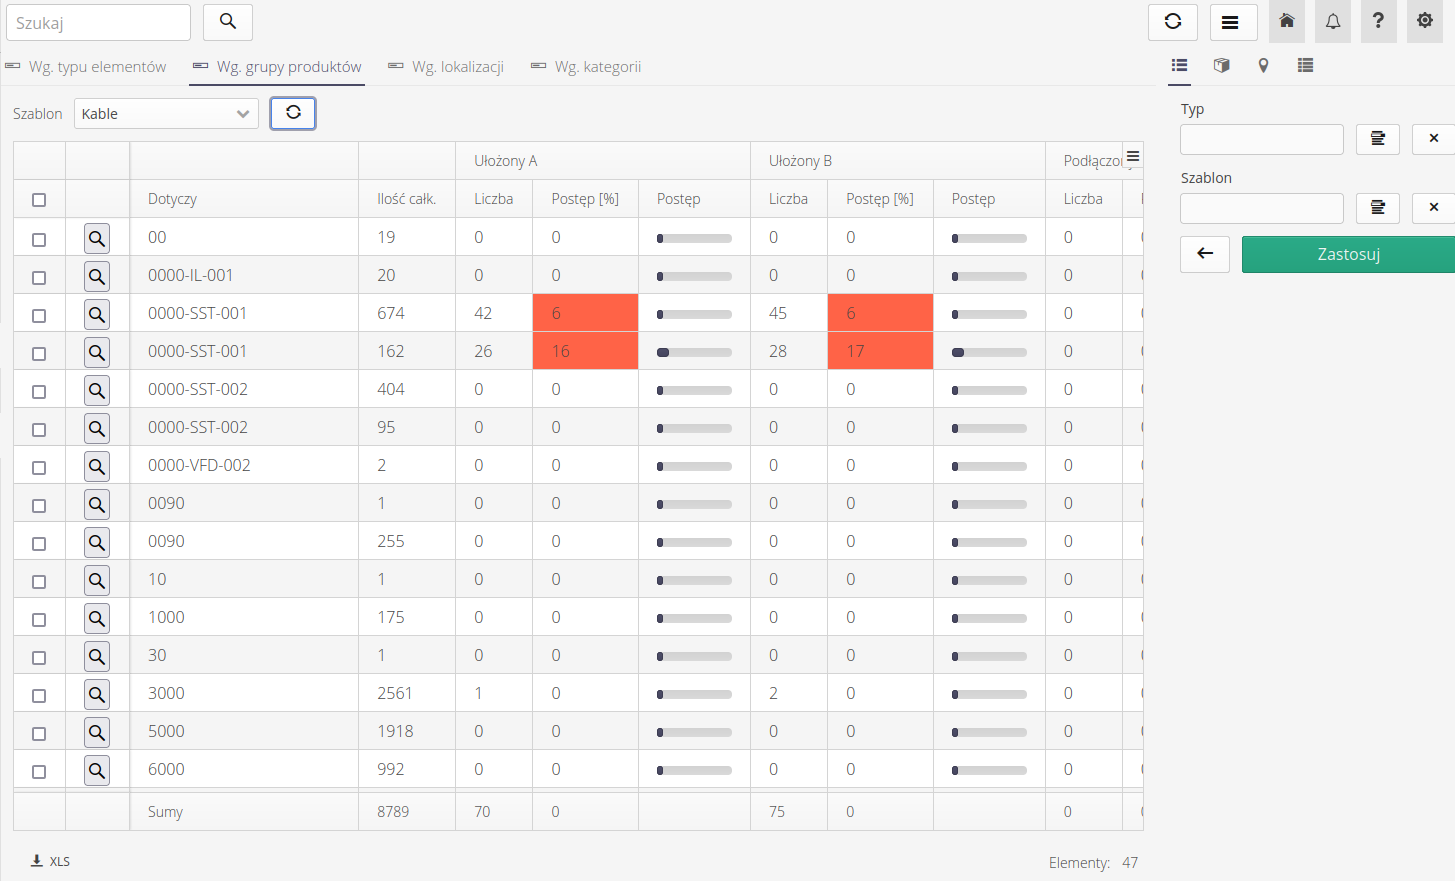Click the green Zastosuj button

pos(1348,254)
